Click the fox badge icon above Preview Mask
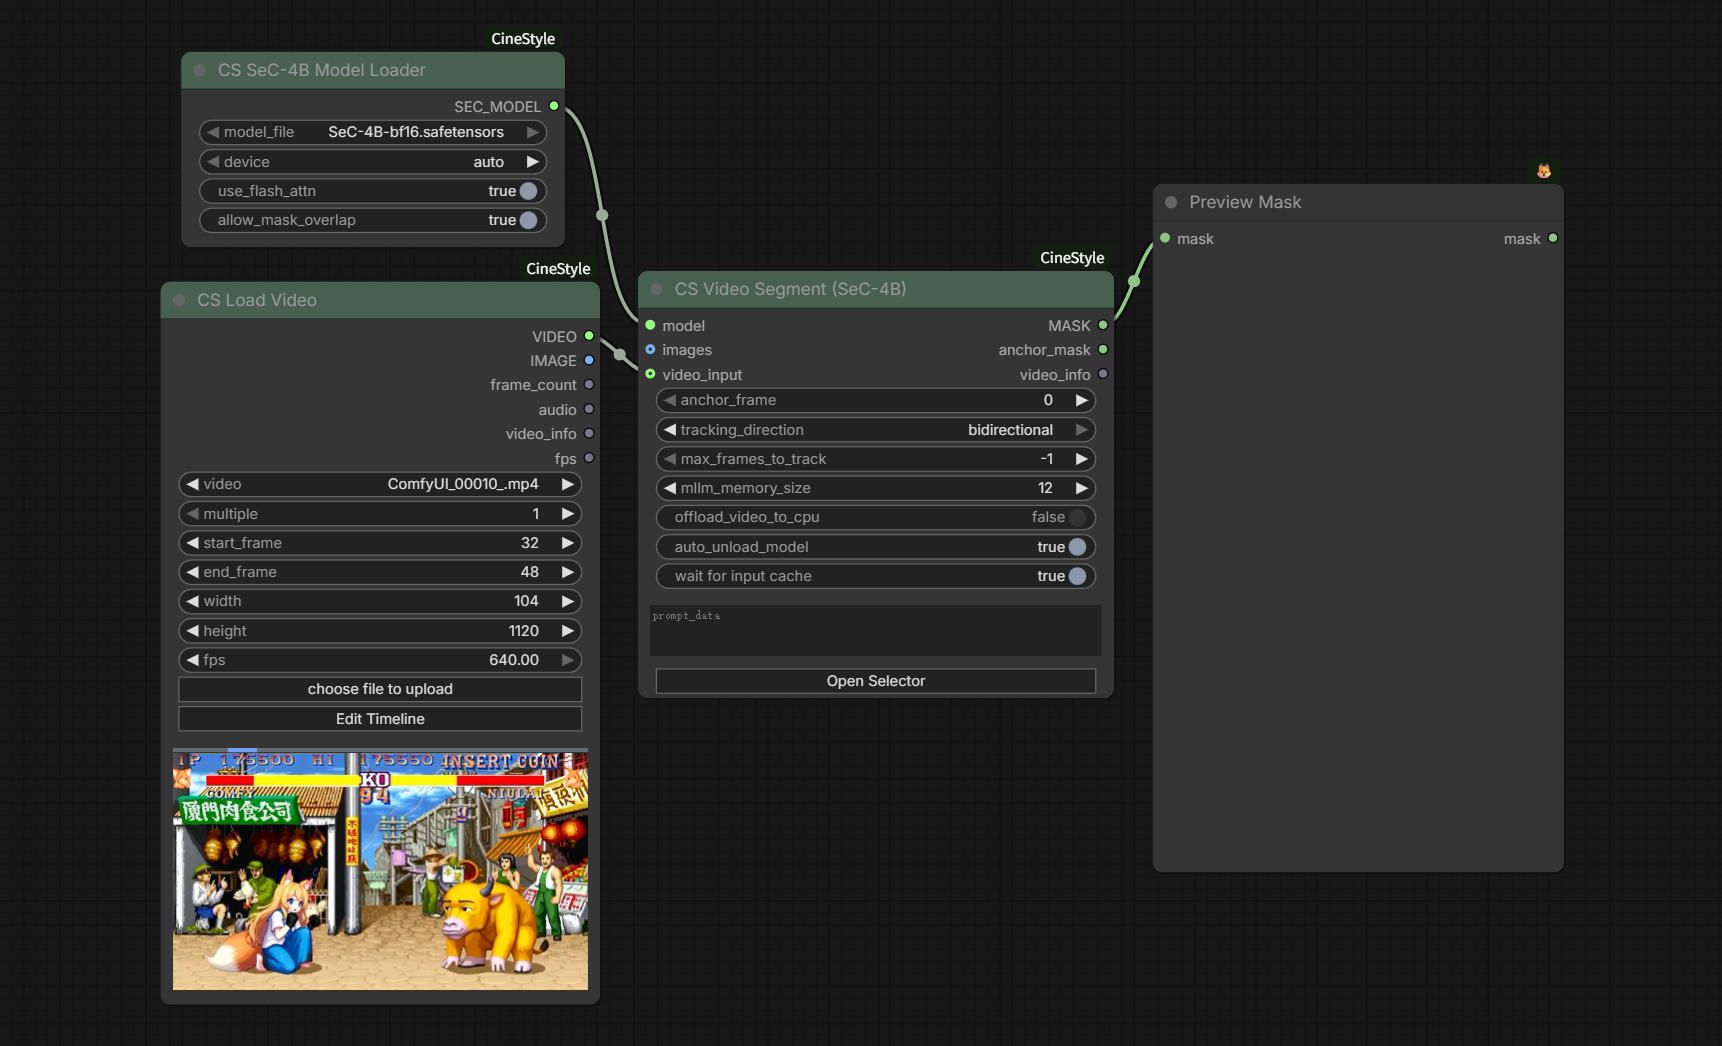The image size is (1722, 1046). [1544, 171]
